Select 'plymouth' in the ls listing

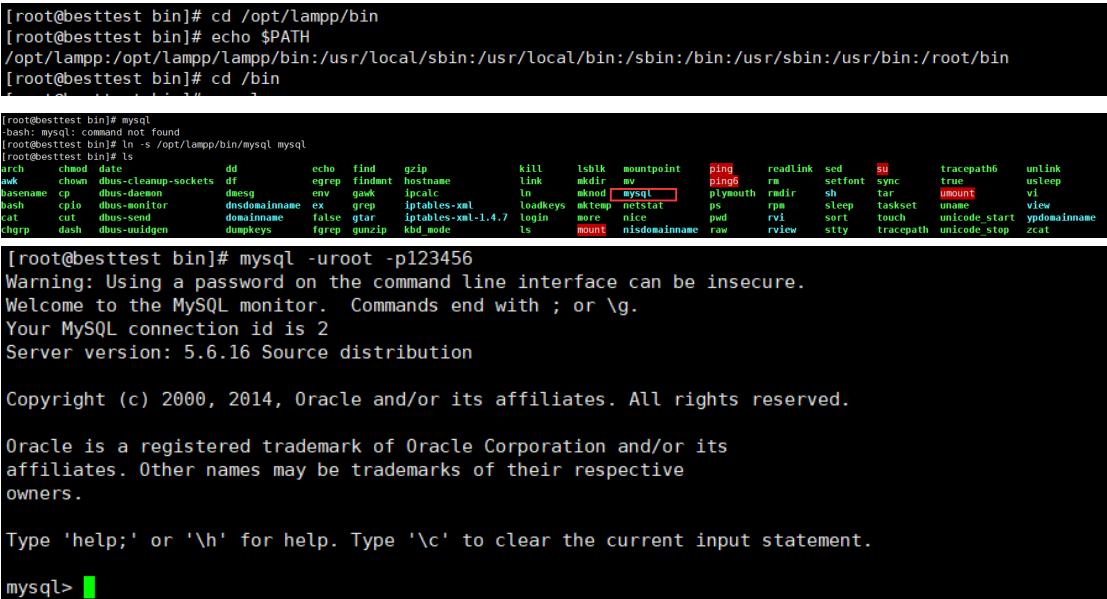pyautogui.click(x=732, y=193)
